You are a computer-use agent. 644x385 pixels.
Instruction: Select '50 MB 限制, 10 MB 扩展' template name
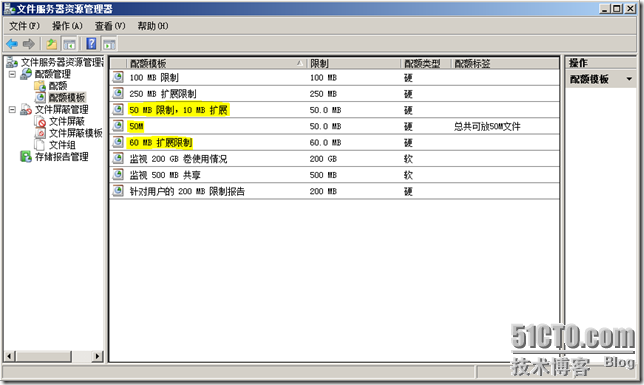(x=178, y=110)
